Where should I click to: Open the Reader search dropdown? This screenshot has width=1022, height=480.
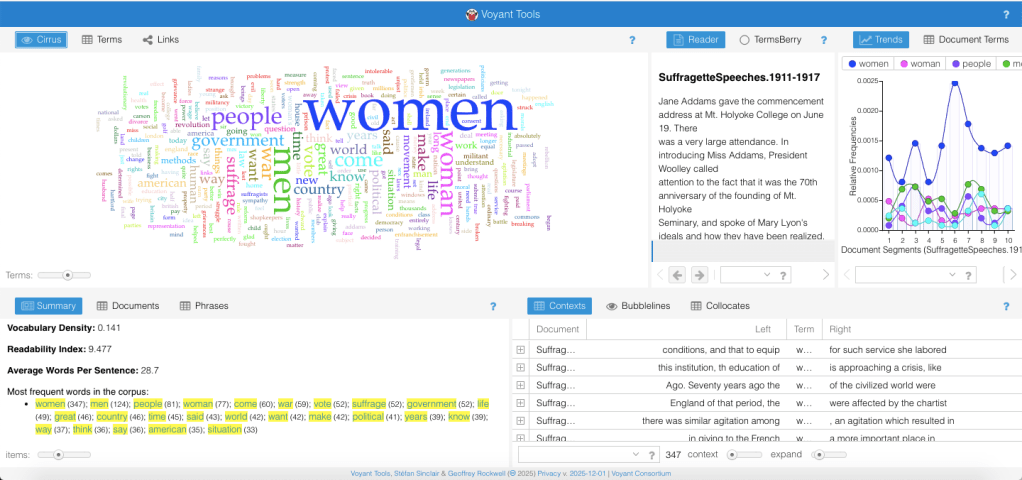(763, 274)
